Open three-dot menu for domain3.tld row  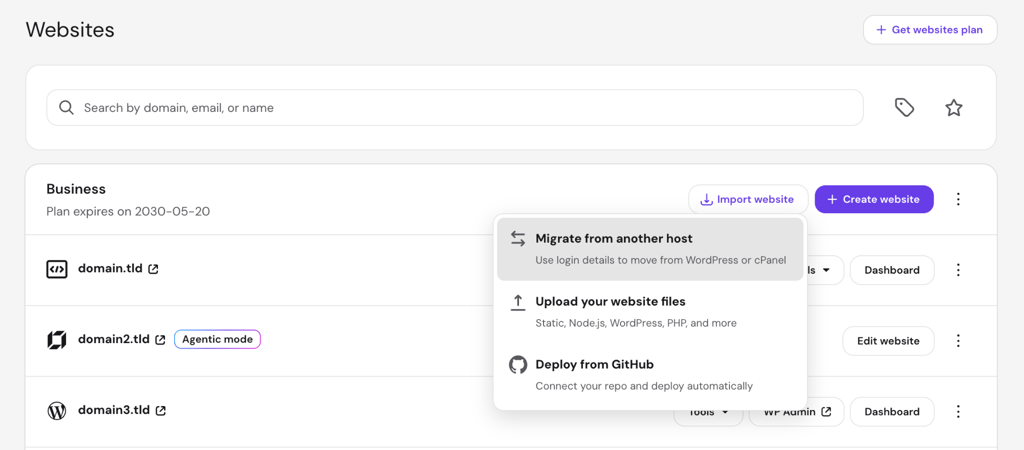958,411
